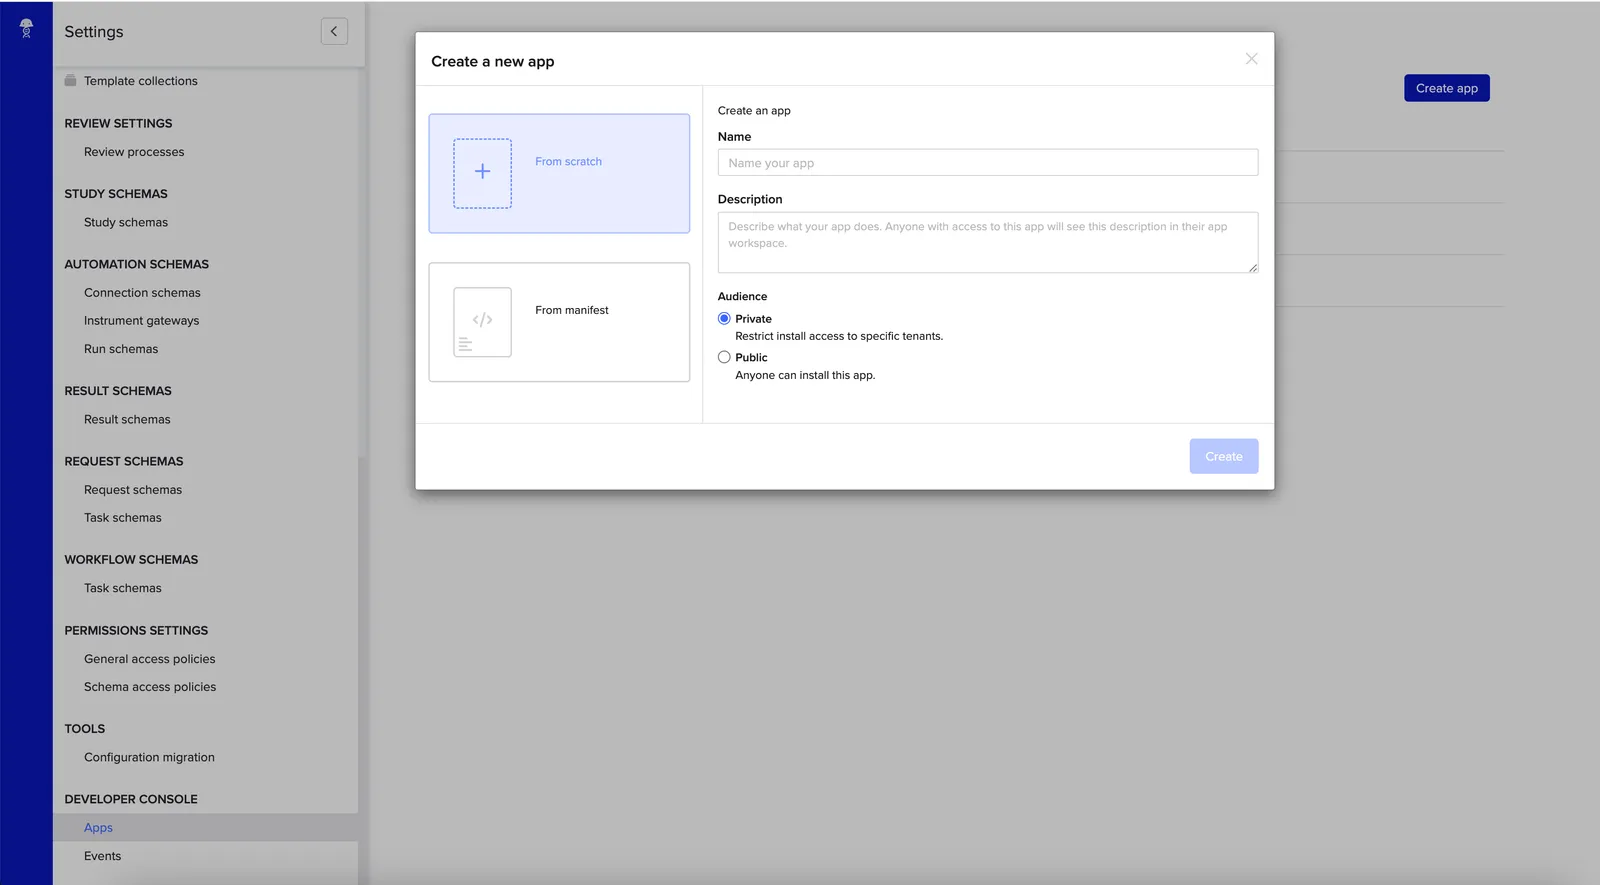Go to Run schemas

[x=121, y=349]
